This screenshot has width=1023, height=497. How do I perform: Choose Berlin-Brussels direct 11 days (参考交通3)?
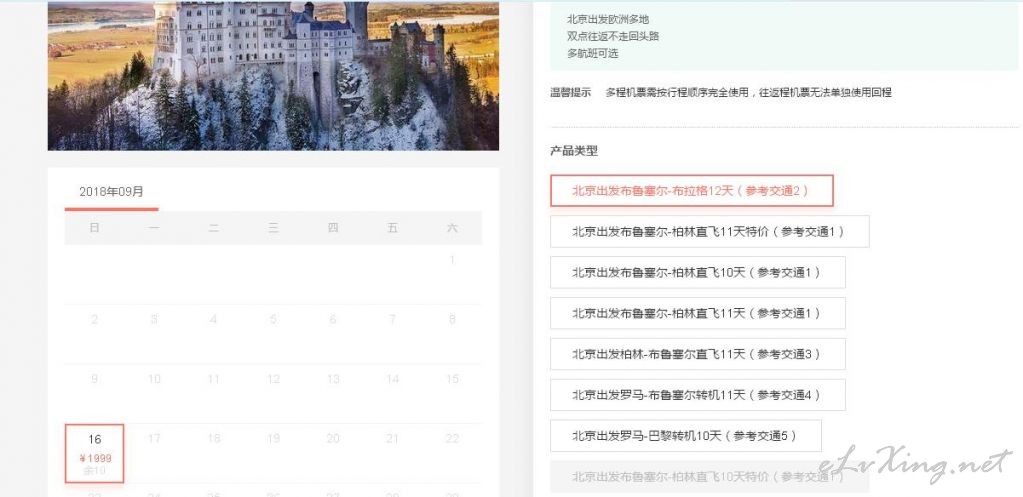point(697,354)
